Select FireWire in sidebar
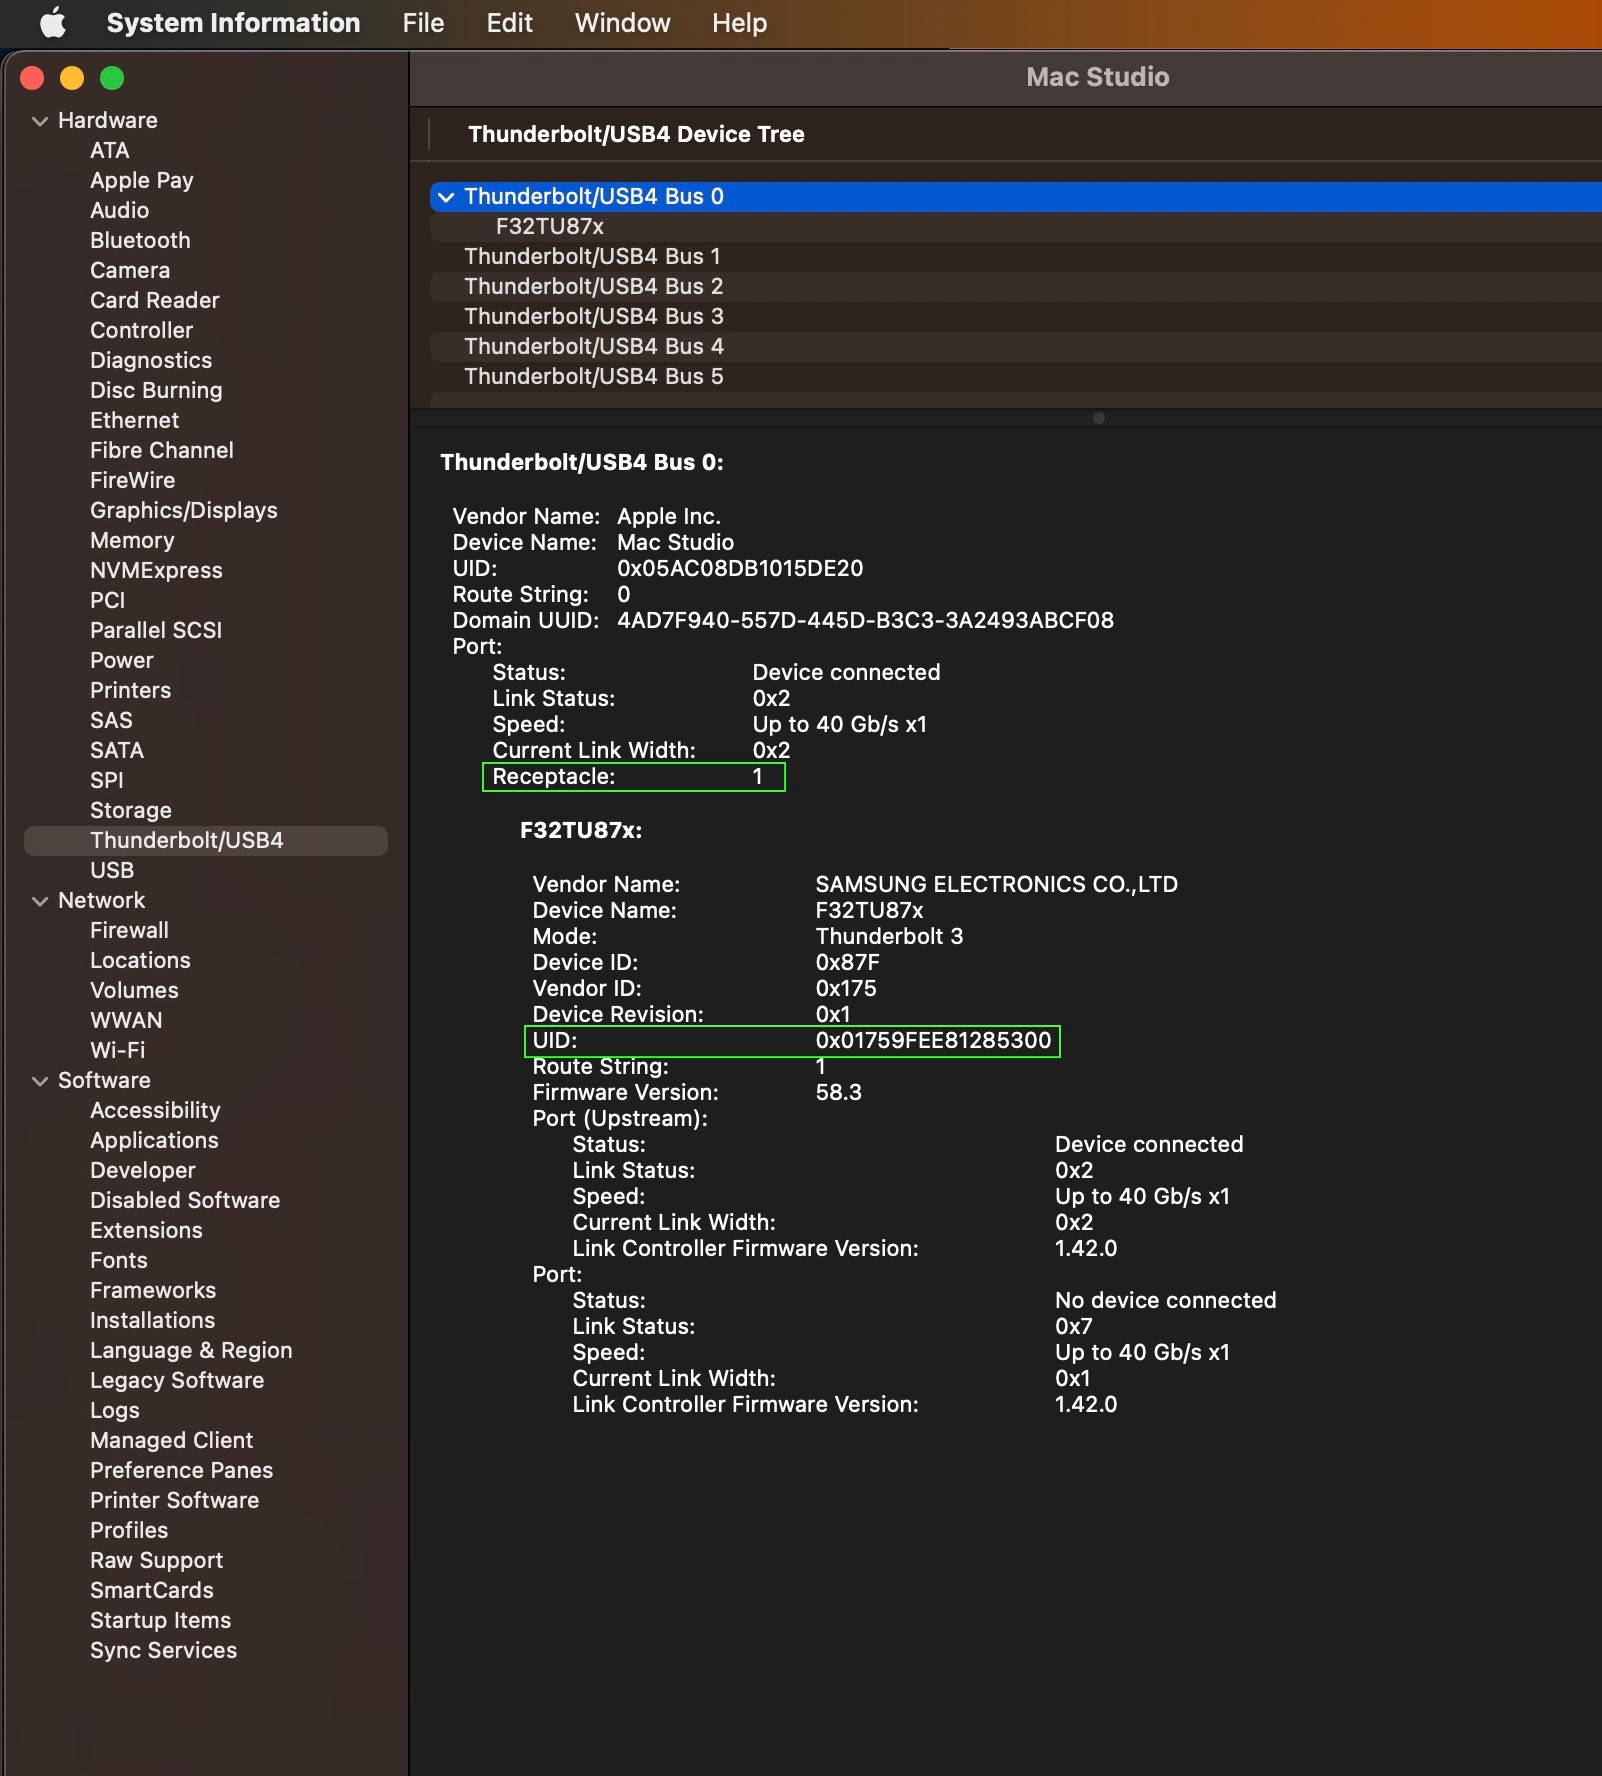 (x=132, y=480)
